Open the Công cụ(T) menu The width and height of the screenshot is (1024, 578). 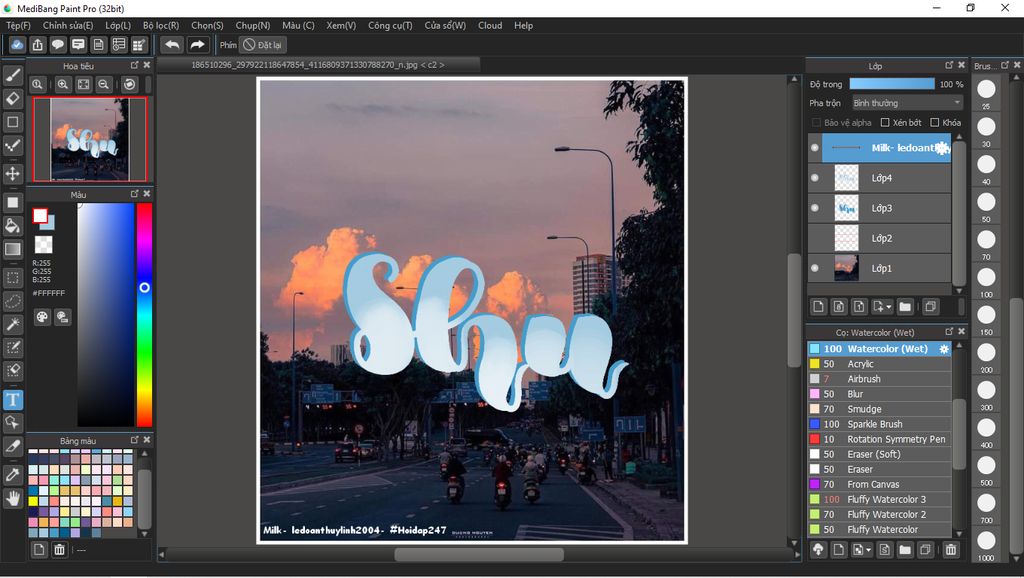click(x=390, y=25)
